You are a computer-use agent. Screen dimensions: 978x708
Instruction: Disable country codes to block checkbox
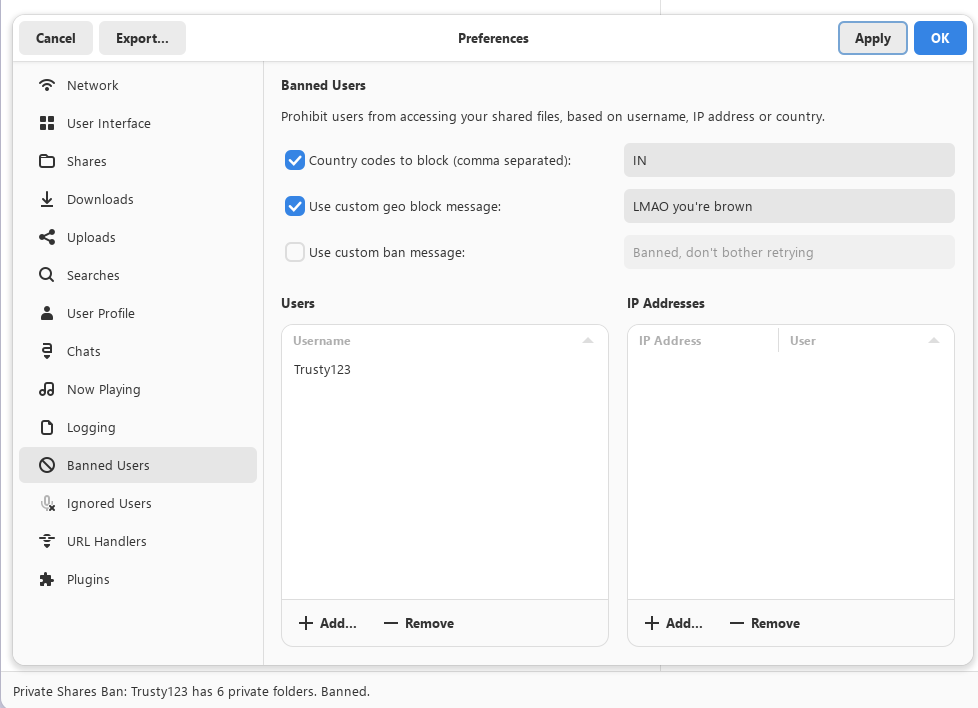click(295, 160)
